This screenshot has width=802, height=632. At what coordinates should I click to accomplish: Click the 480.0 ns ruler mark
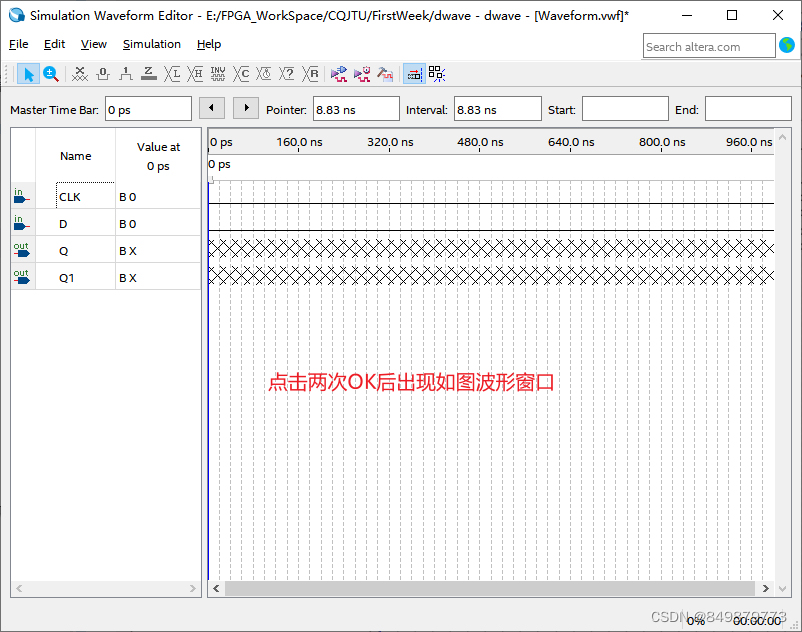[x=480, y=142]
